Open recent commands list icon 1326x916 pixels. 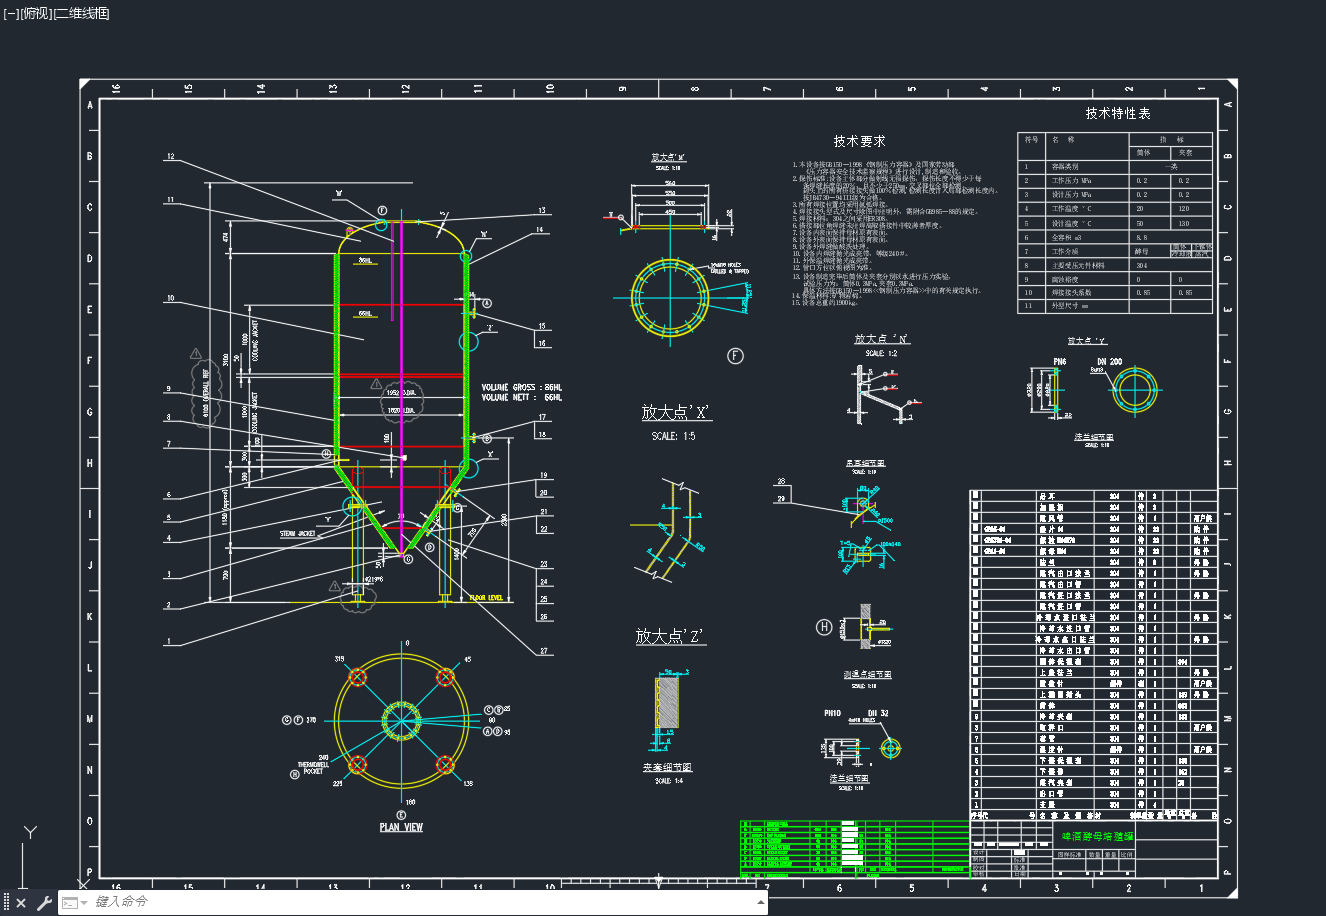(x=72, y=903)
